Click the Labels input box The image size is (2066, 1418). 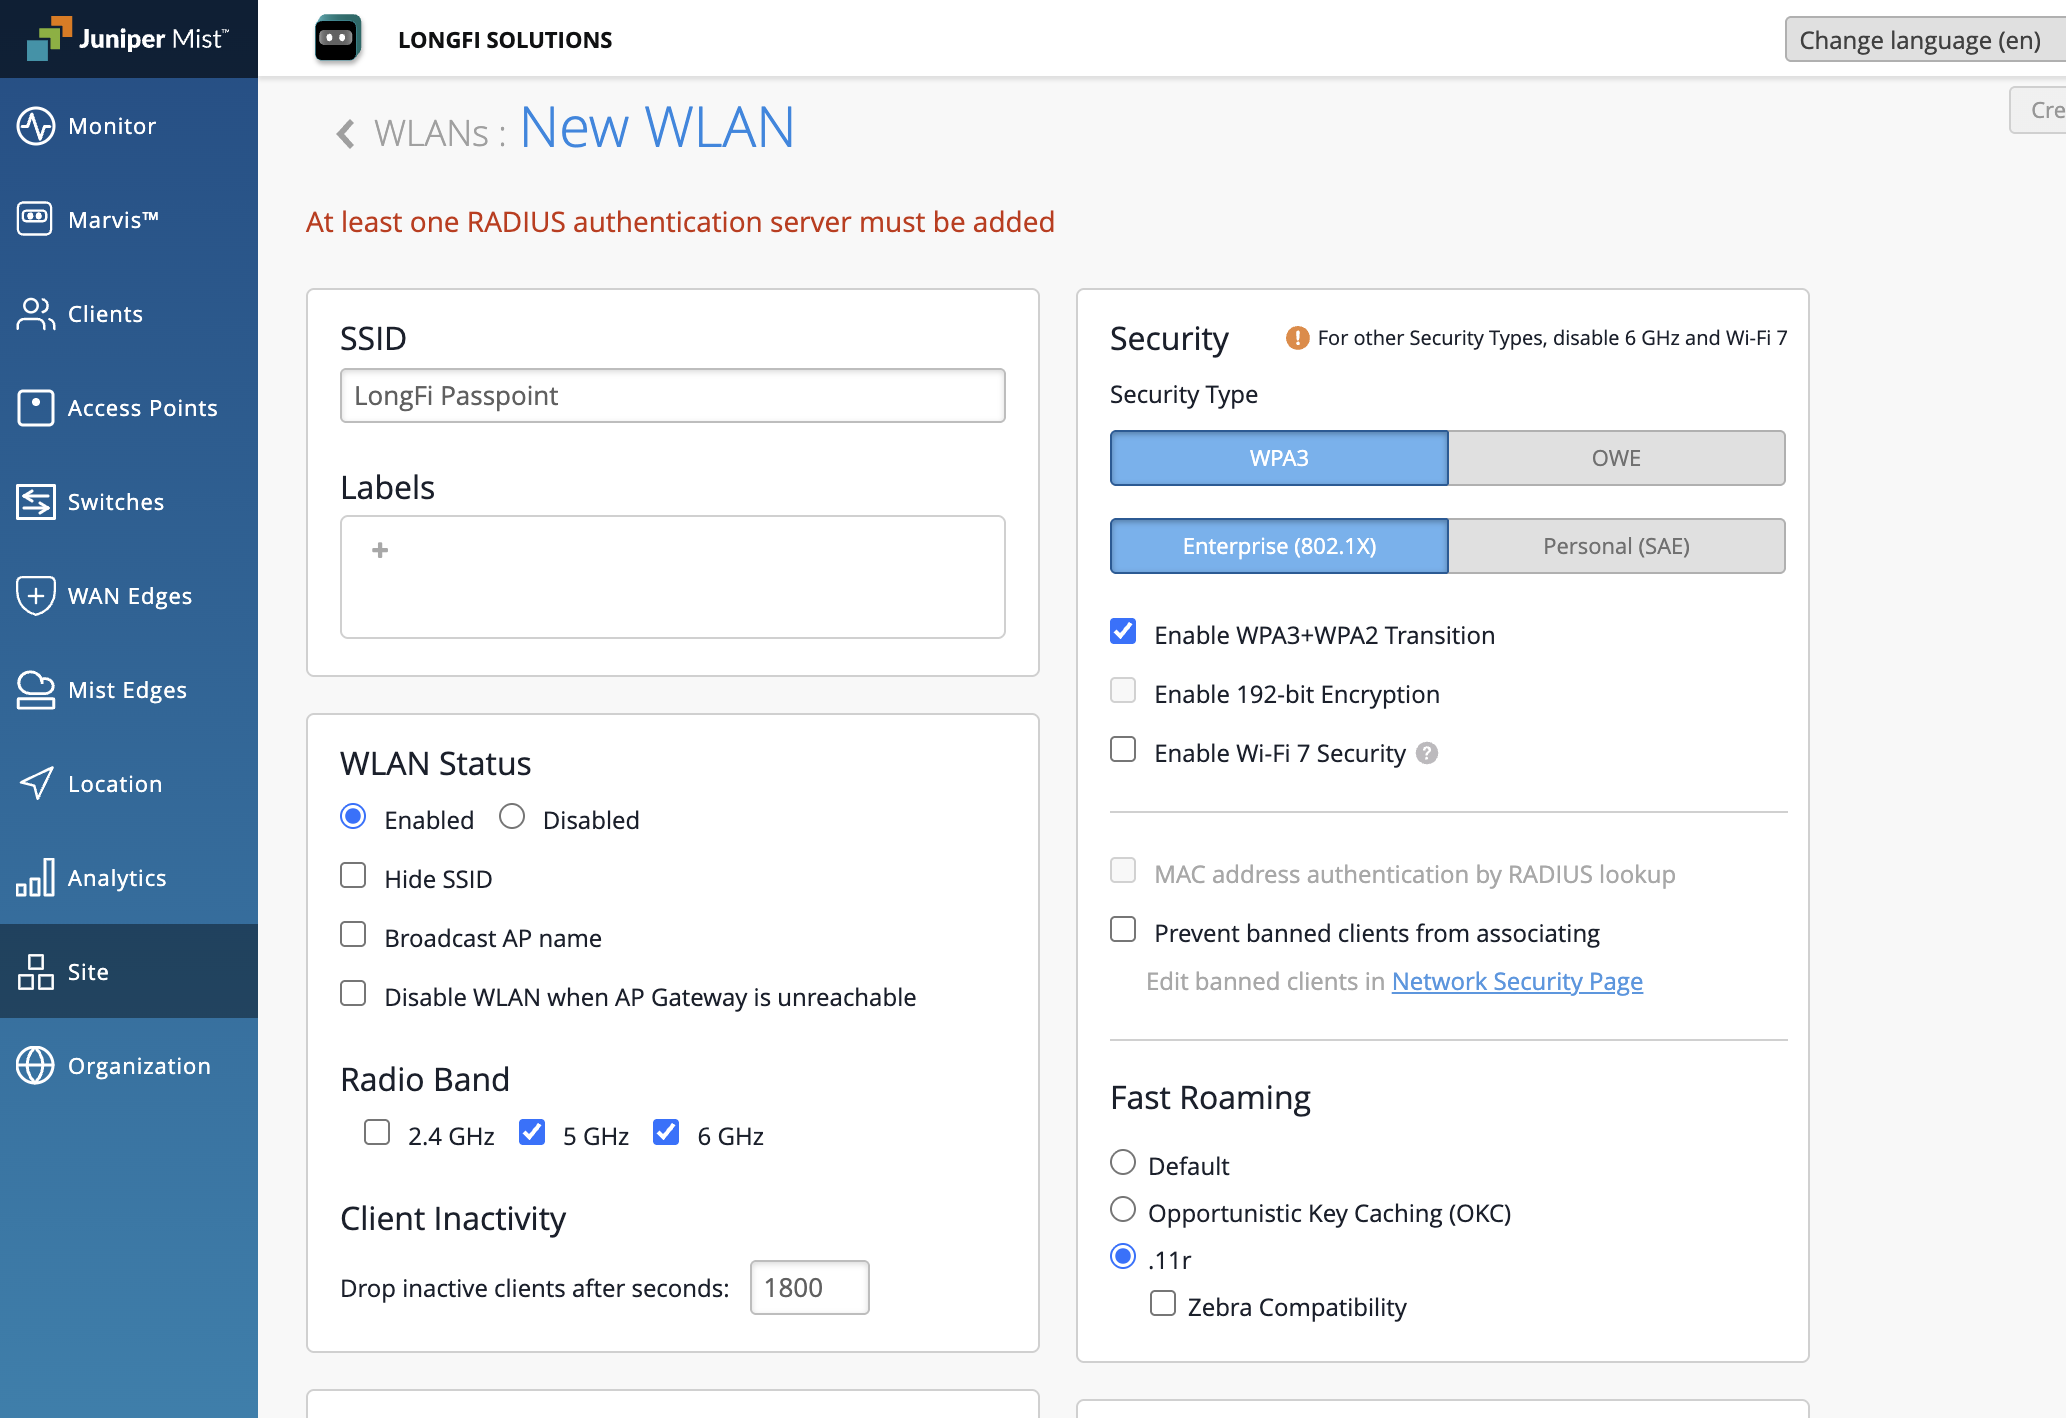point(673,577)
